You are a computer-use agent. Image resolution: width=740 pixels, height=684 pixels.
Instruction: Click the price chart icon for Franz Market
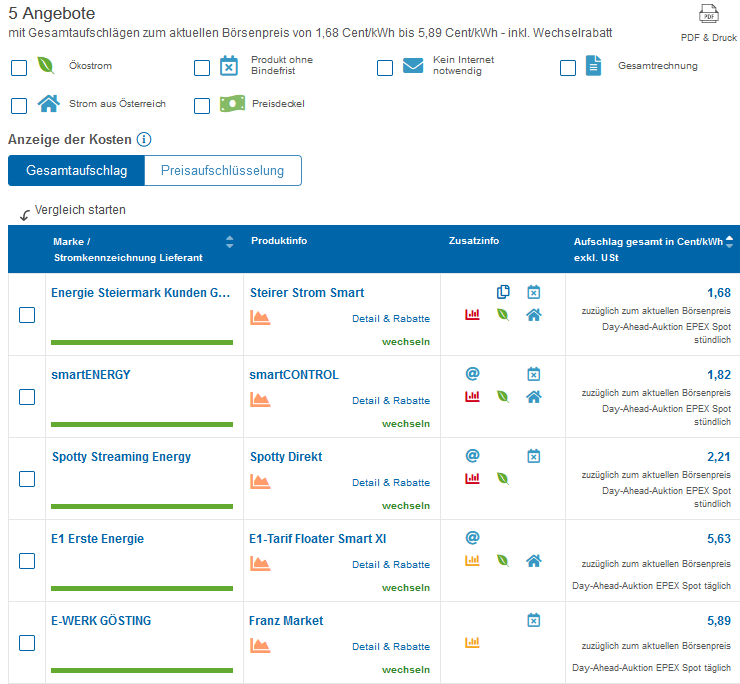click(x=260, y=646)
